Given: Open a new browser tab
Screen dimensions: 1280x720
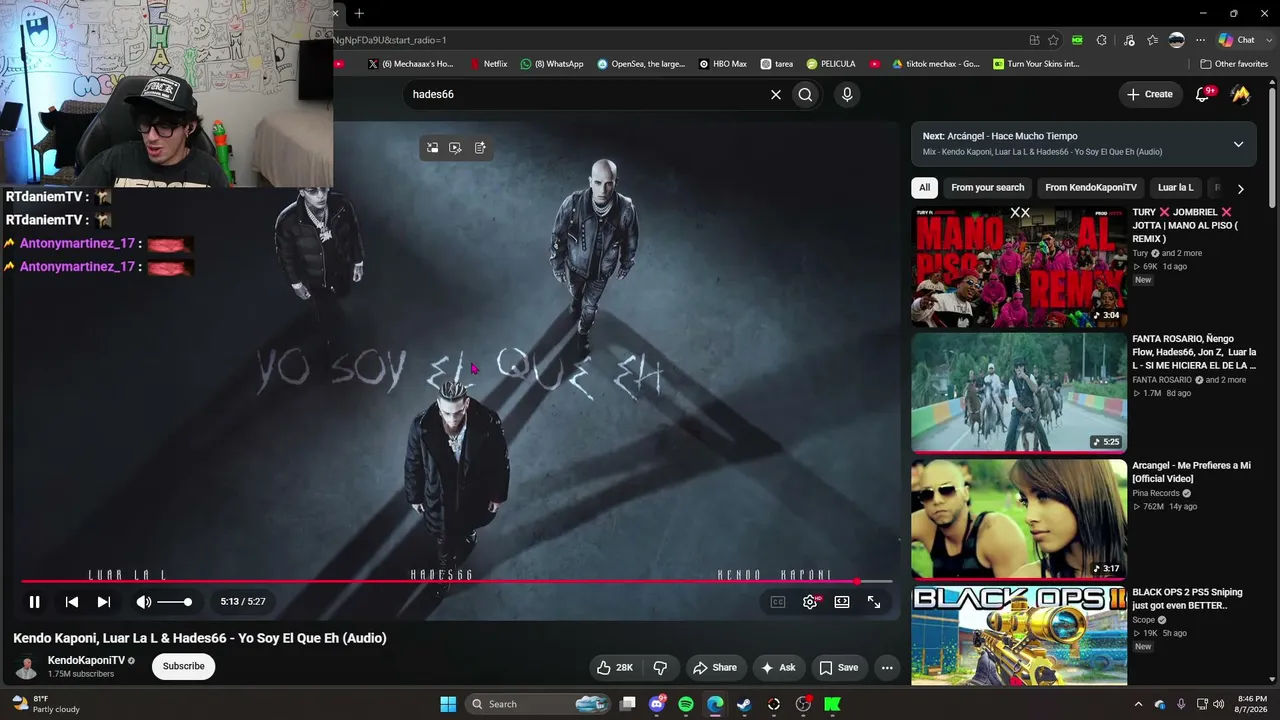Looking at the screenshot, I should pos(359,13).
